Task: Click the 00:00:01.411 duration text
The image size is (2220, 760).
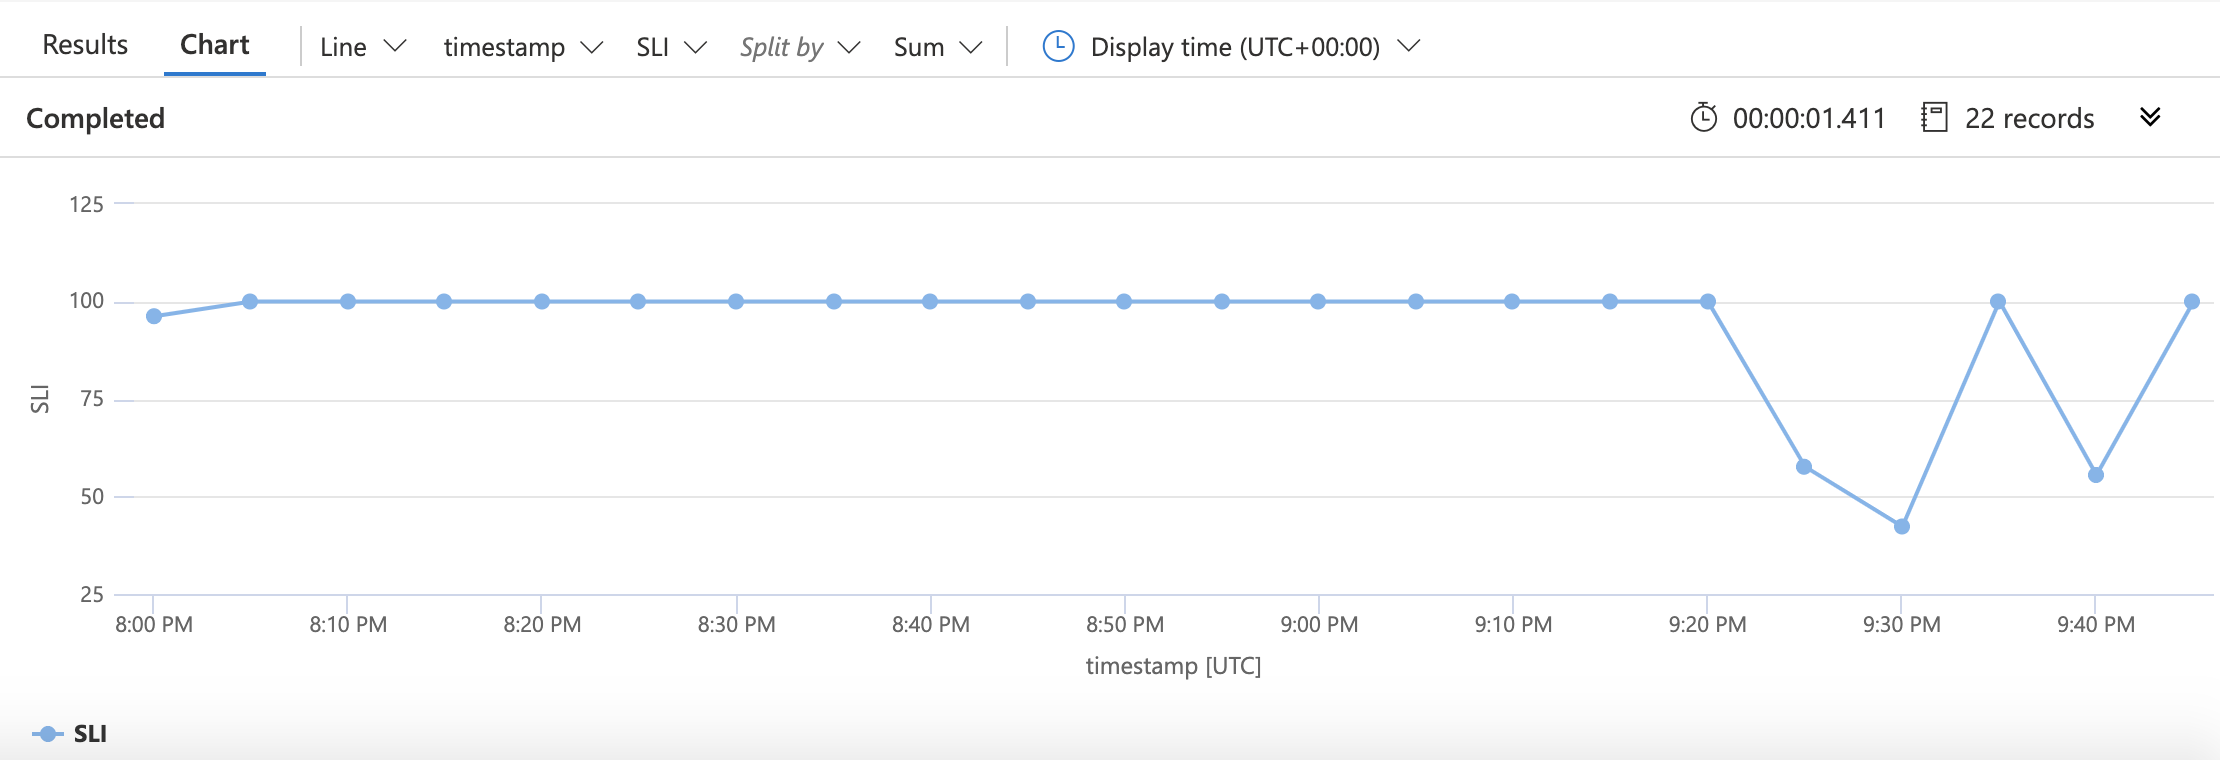Action: coord(1808,118)
